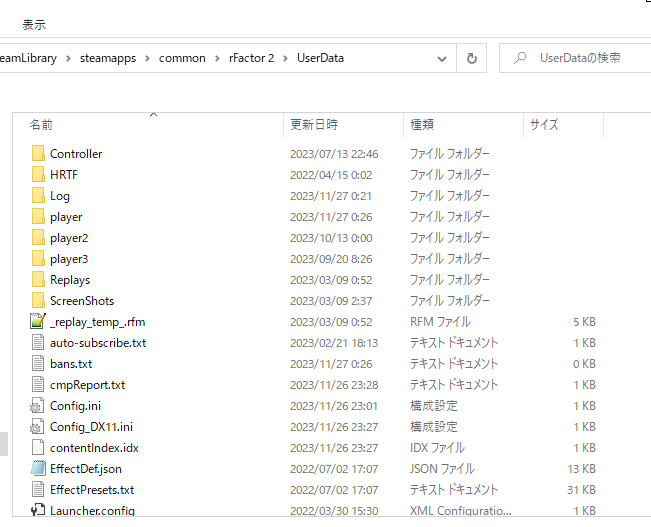Click the Log folder icon
Screen dimensions: 651x527
click(x=38, y=195)
